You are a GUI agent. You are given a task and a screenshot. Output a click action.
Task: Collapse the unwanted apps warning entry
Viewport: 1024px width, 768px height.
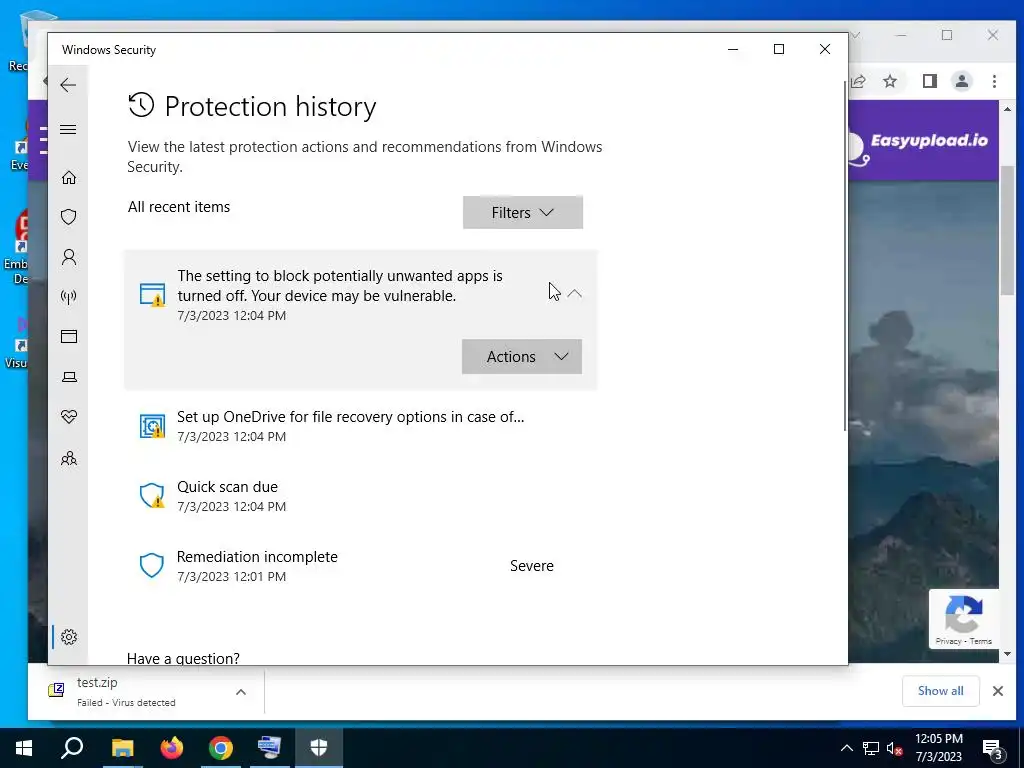click(x=575, y=294)
